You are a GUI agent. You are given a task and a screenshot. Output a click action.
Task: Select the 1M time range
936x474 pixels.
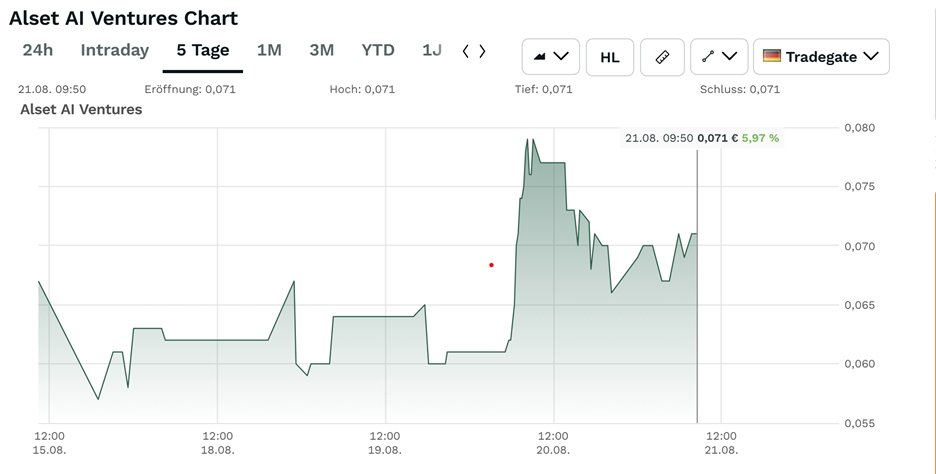pyautogui.click(x=269, y=50)
